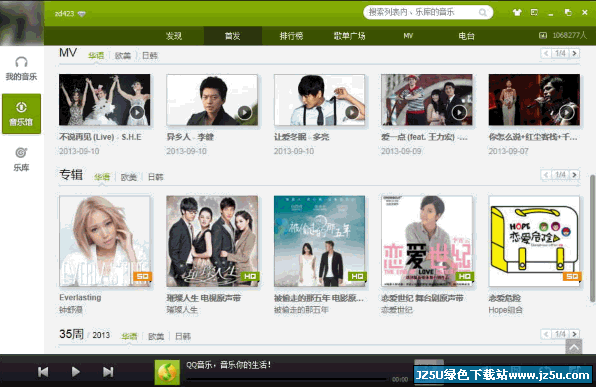
Task: Go to next page of 专辑 section
Action: 574,175
